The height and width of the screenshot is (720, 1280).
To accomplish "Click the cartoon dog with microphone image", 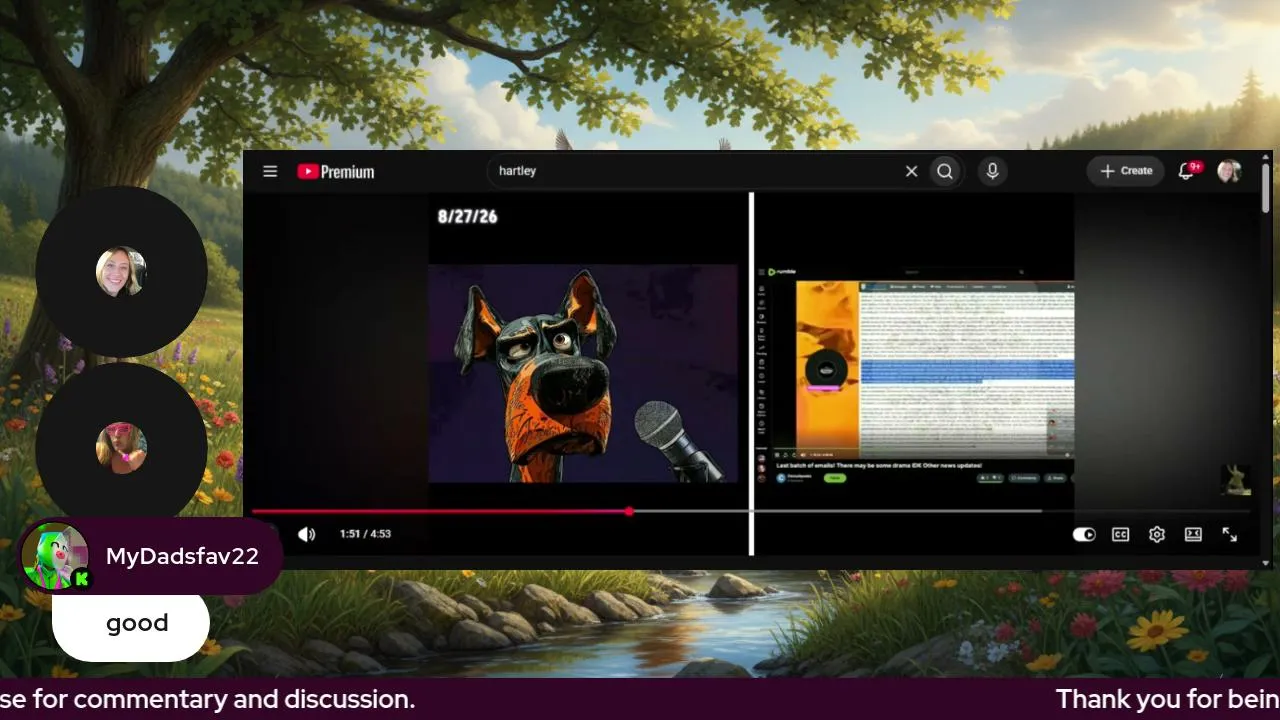I will 583,373.
